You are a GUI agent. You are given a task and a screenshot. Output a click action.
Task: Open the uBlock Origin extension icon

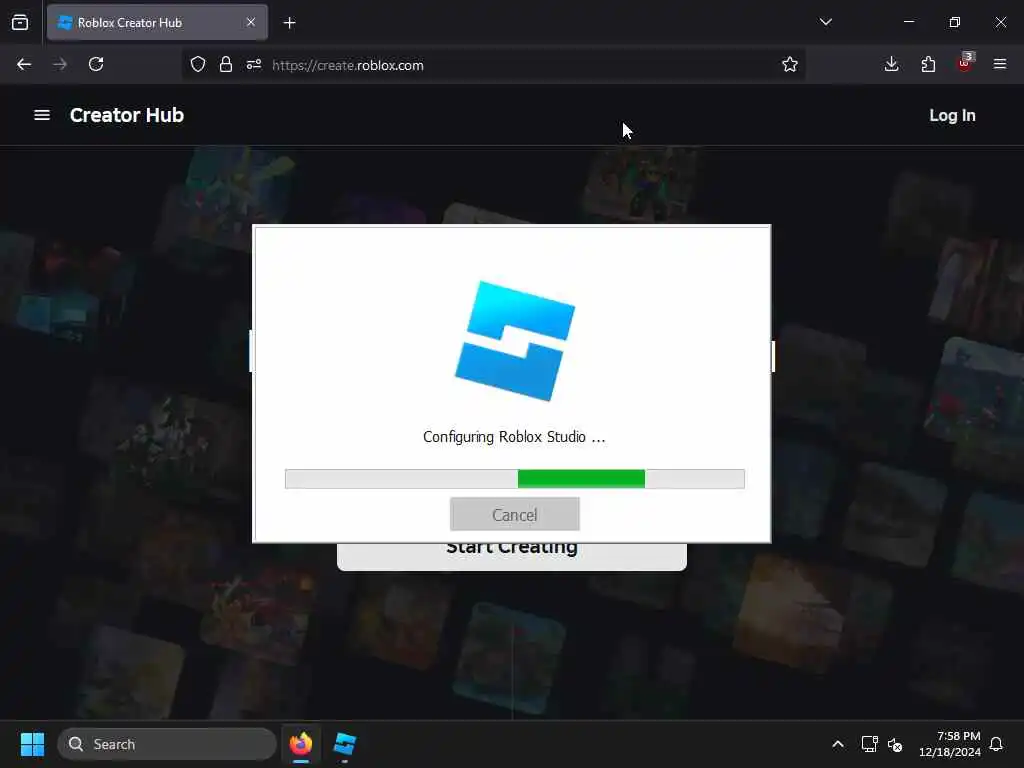(x=965, y=63)
